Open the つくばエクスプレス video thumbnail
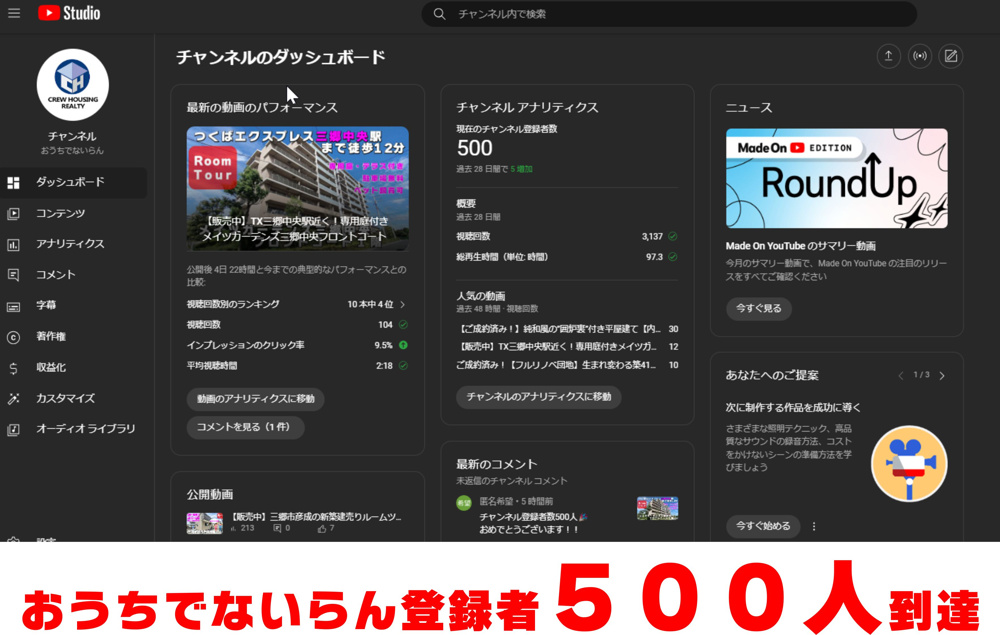 [295, 185]
